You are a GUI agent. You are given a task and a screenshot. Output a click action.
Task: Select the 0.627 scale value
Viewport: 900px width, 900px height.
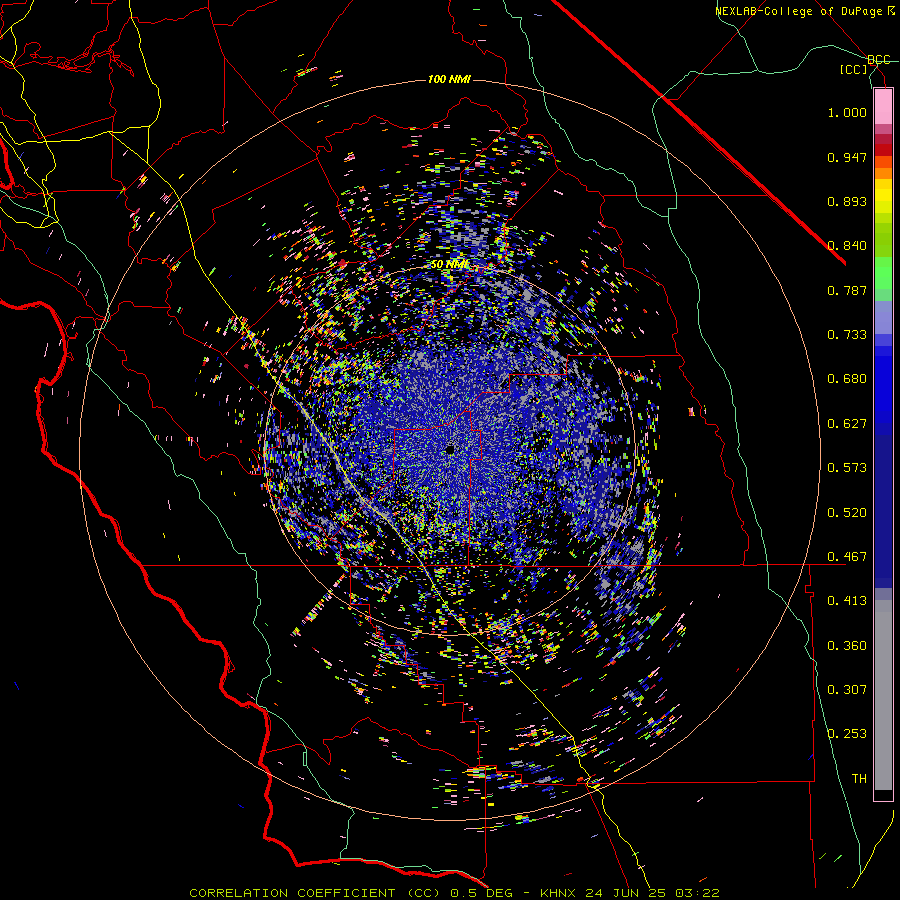847,424
